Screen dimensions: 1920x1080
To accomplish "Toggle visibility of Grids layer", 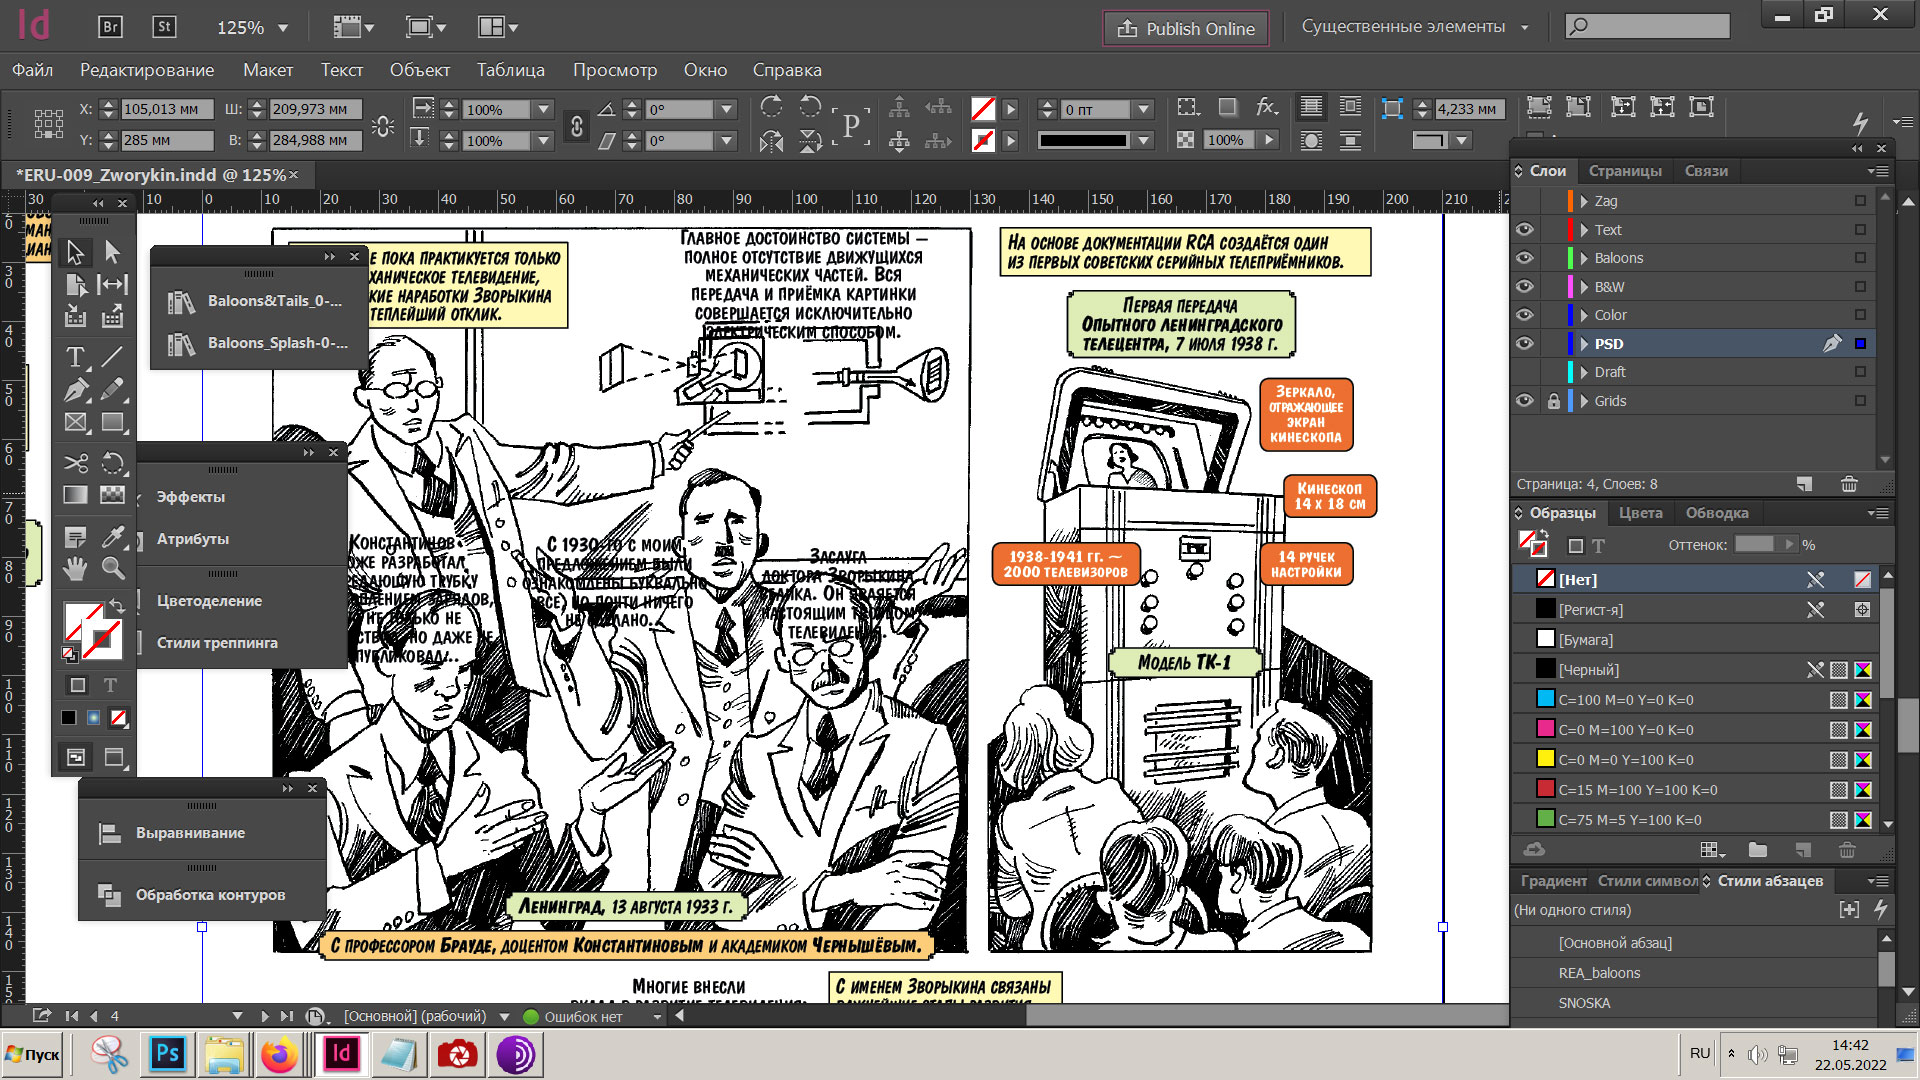I will pos(1524,400).
